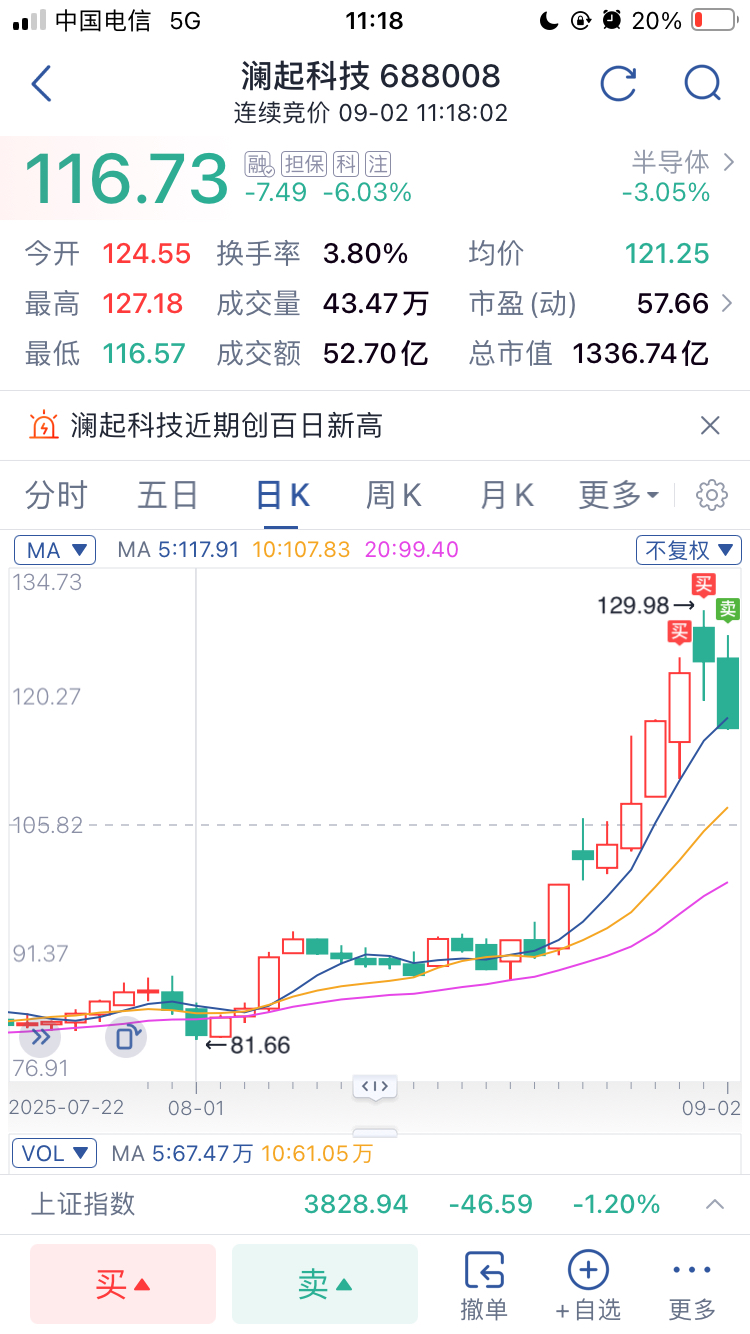
Task: Tap the 今开 value 124.55
Action: (x=146, y=254)
